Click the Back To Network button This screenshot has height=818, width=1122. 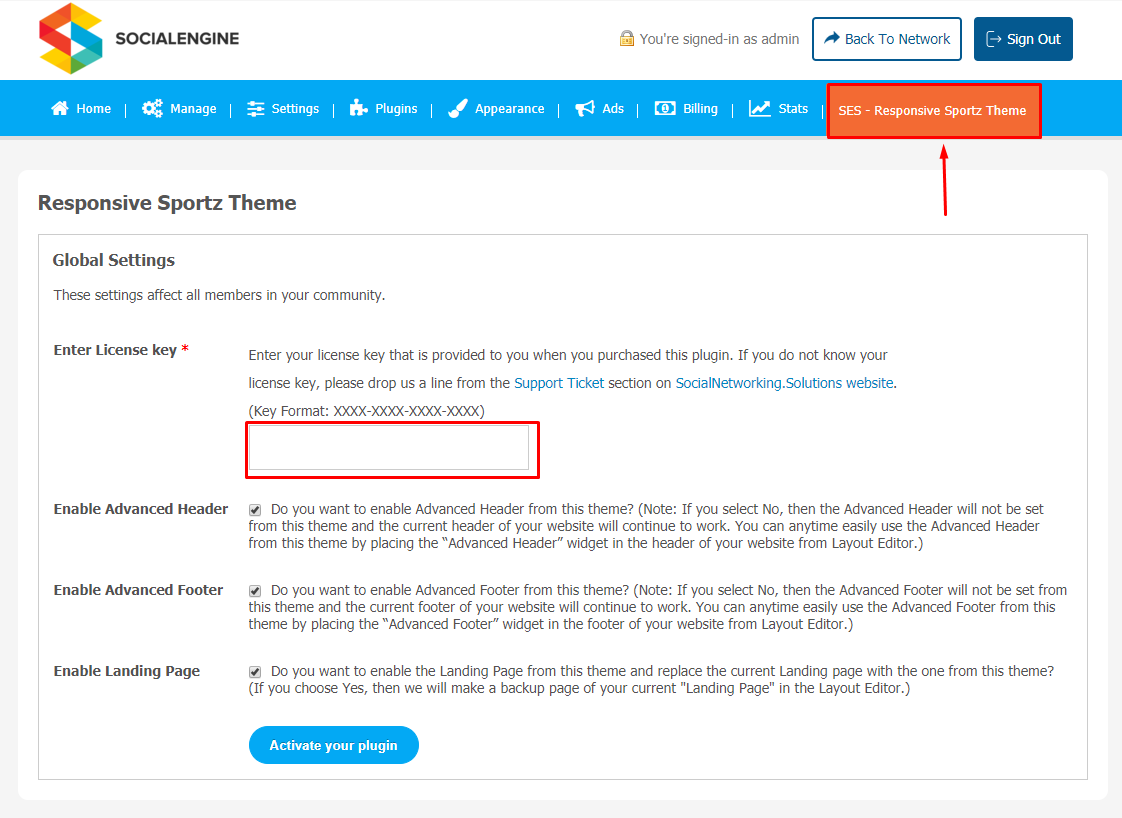pyautogui.click(x=887, y=39)
